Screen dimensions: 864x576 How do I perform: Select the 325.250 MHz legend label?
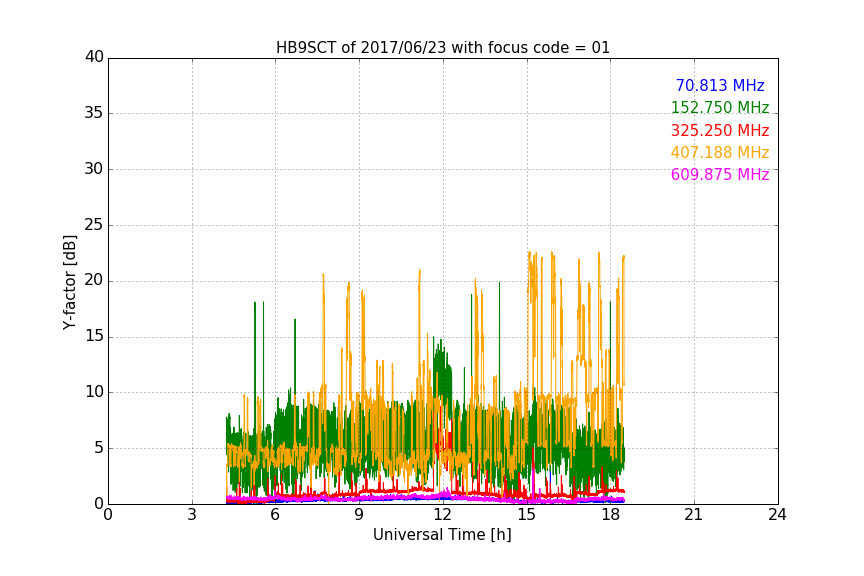click(720, 130)
